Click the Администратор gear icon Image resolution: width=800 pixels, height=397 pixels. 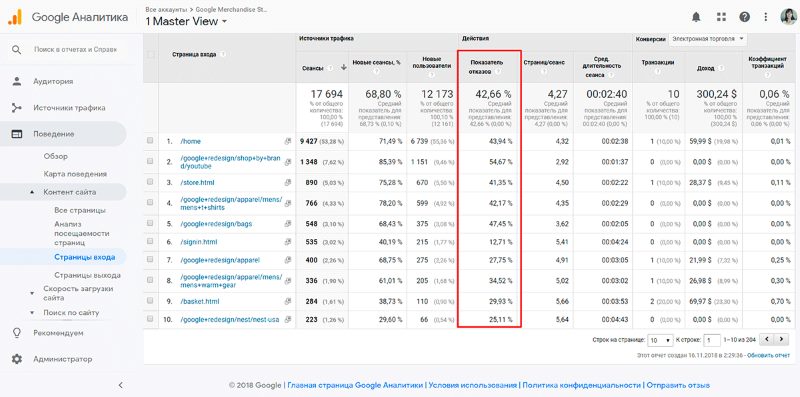(17, 359)
